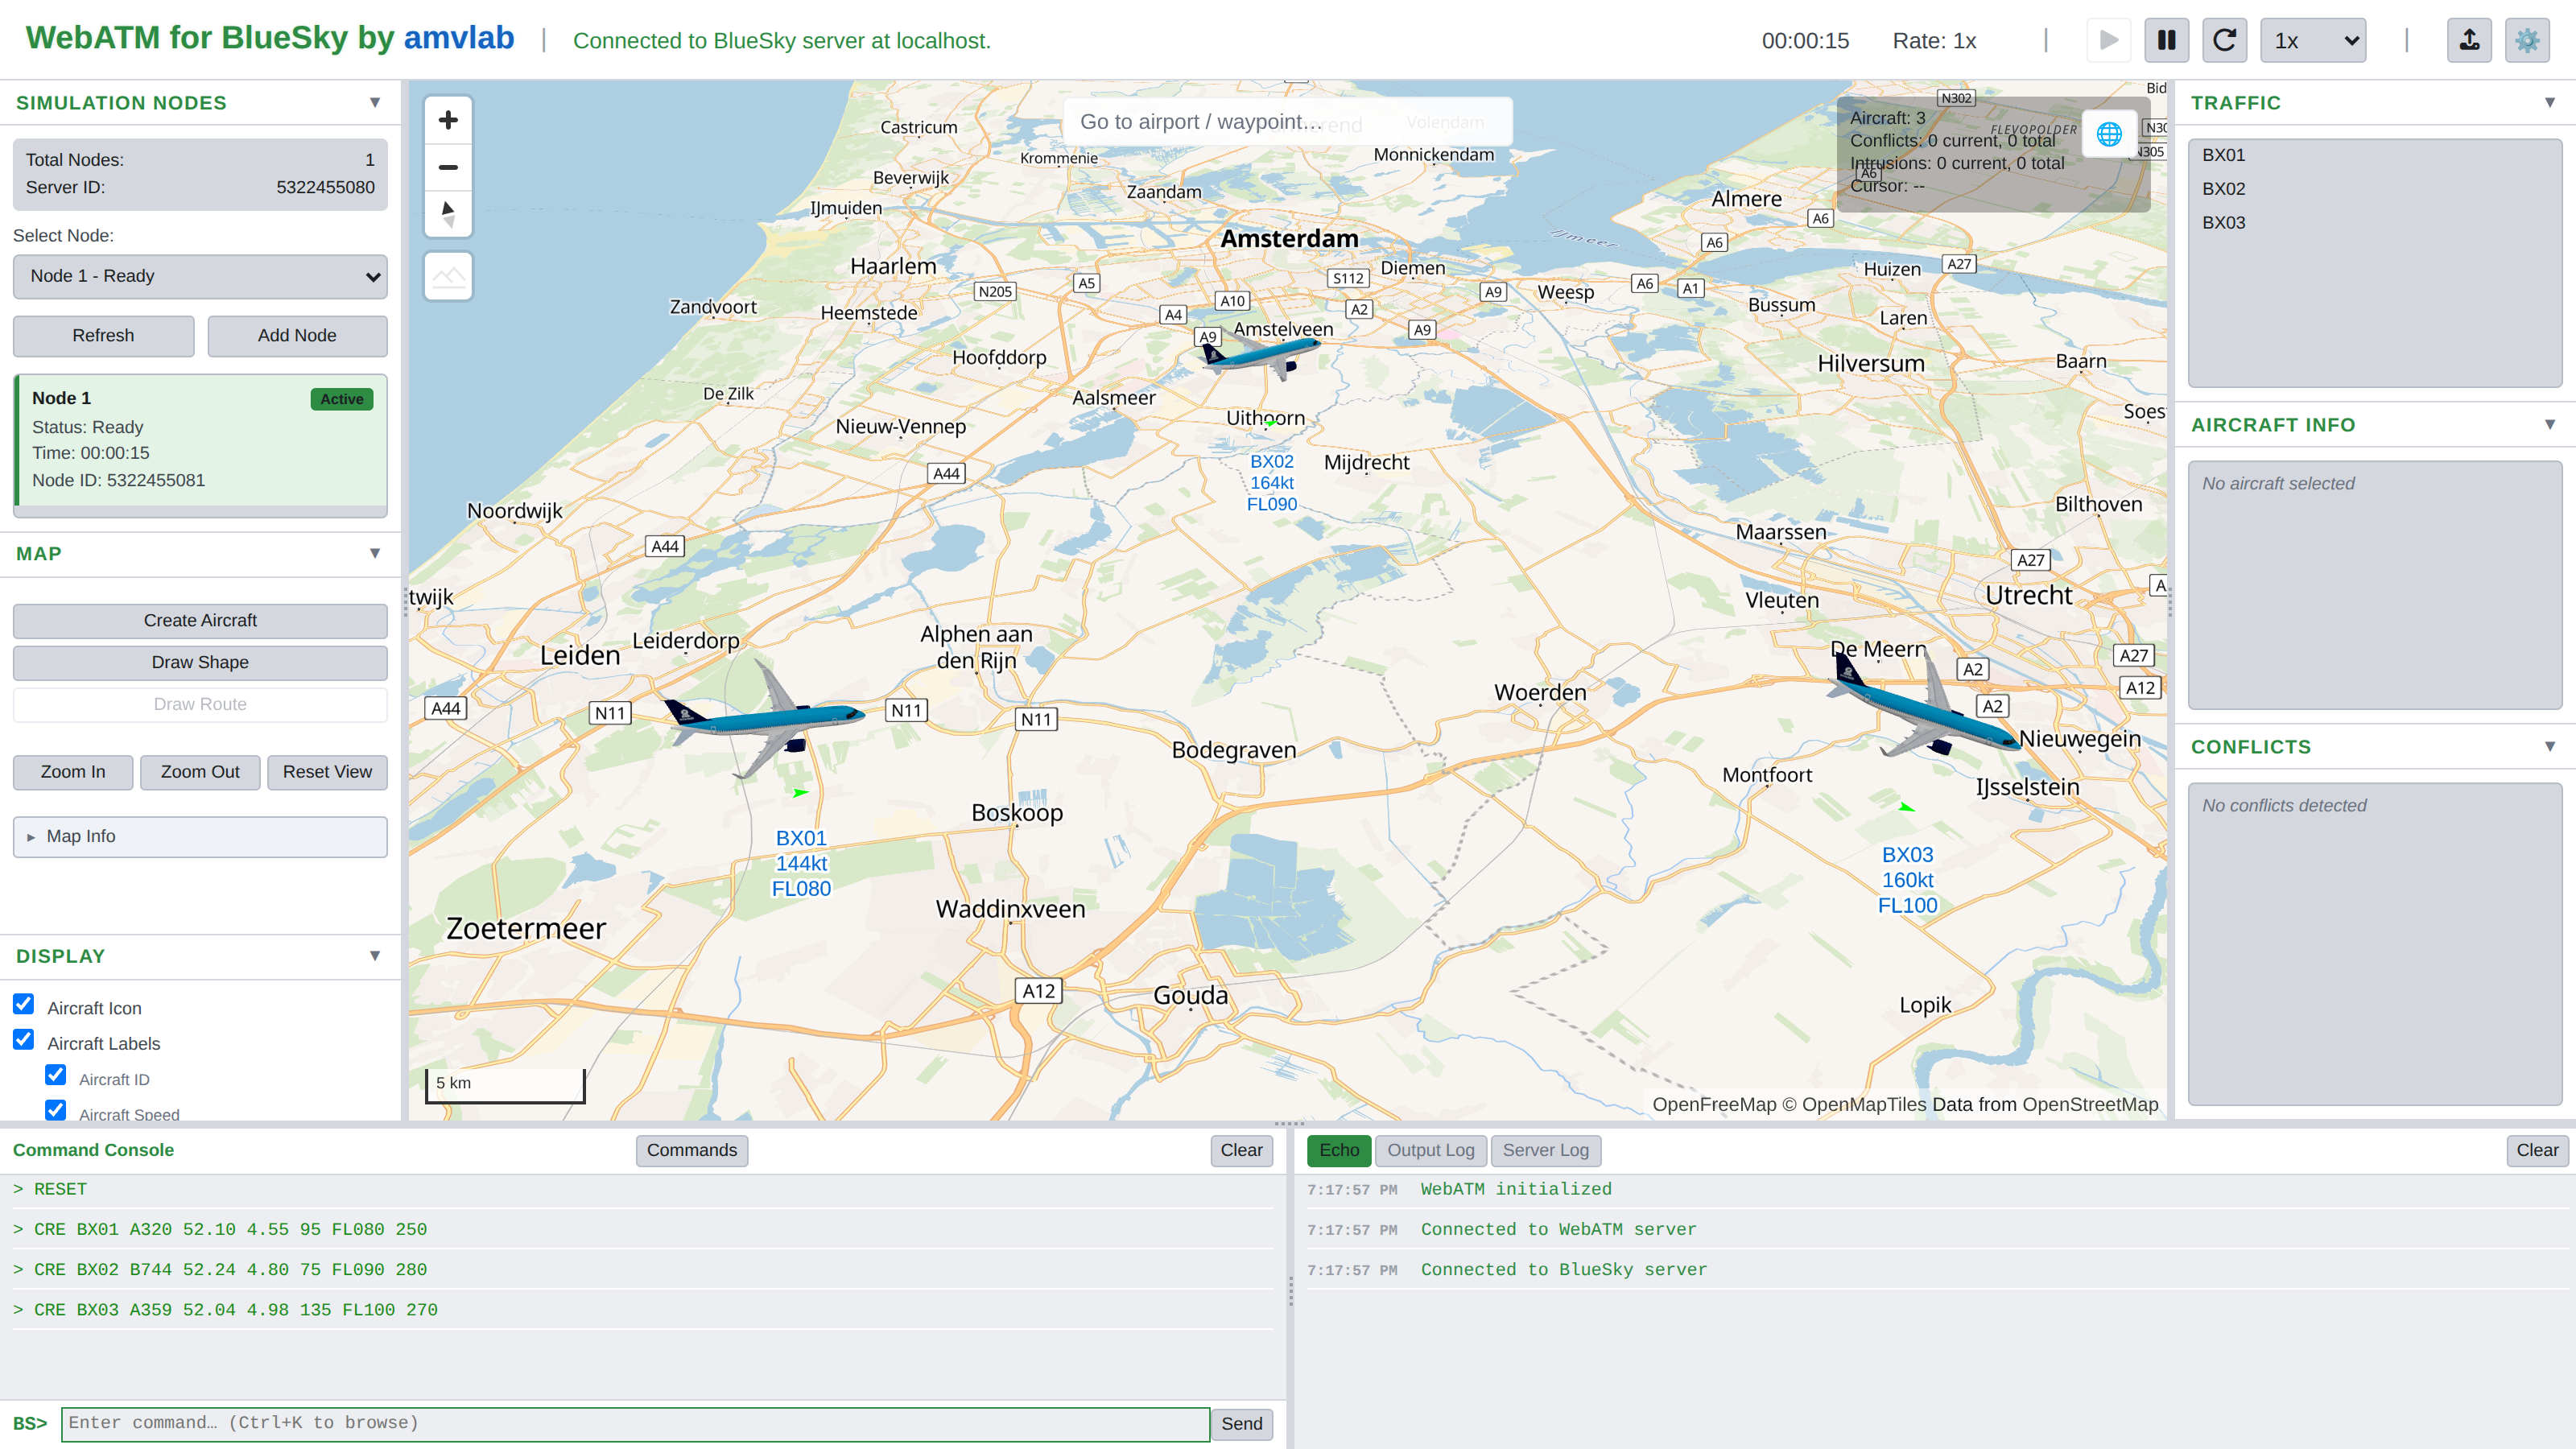The width and height of the screenshot is (2576, 1449).
Task: Click the Draw Shape button
Action: click(200, 662)
